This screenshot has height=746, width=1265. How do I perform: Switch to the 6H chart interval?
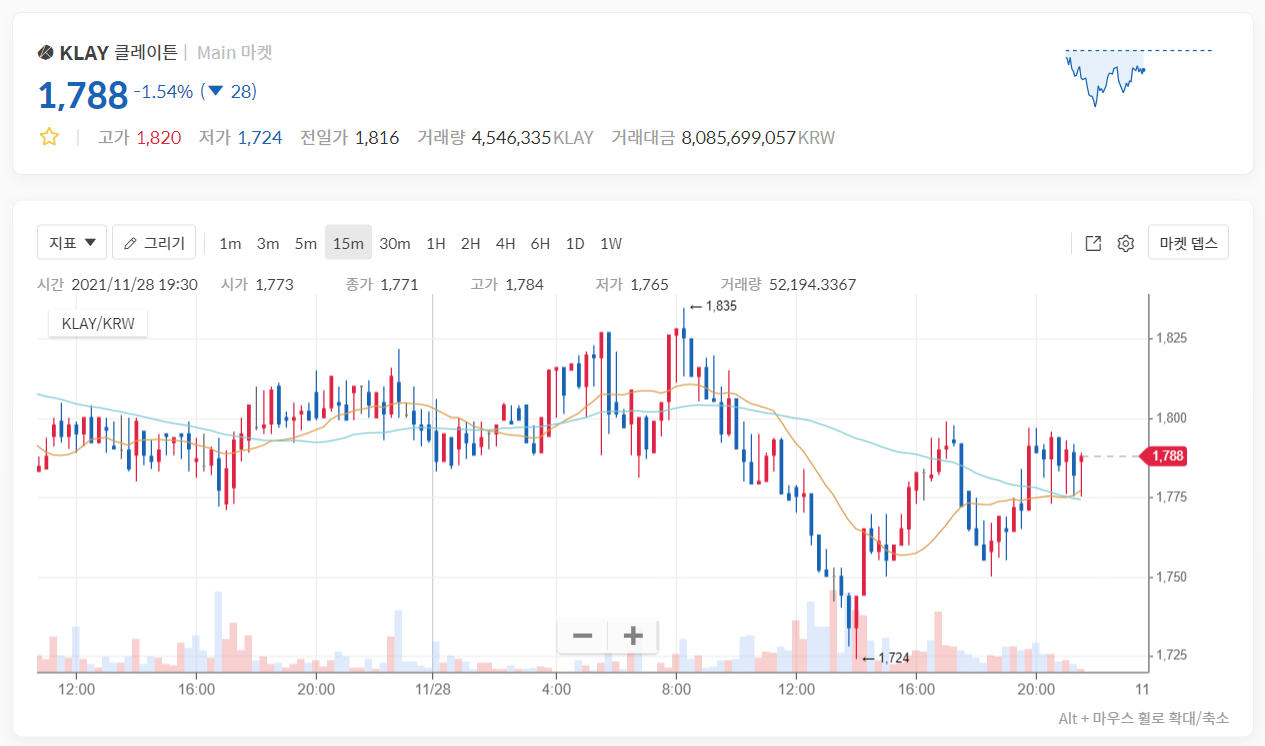click(x=541, y=243)
